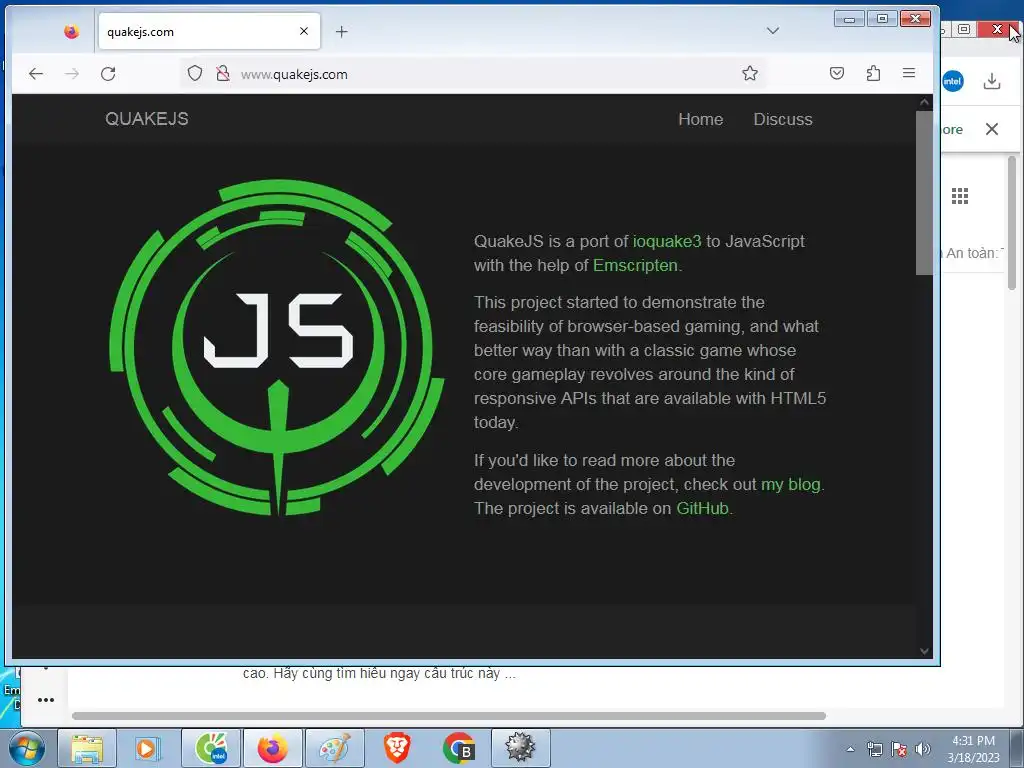Open Firefox application hamburger menu
This screenshot has height=768, width=1024.
coord(909,73)
